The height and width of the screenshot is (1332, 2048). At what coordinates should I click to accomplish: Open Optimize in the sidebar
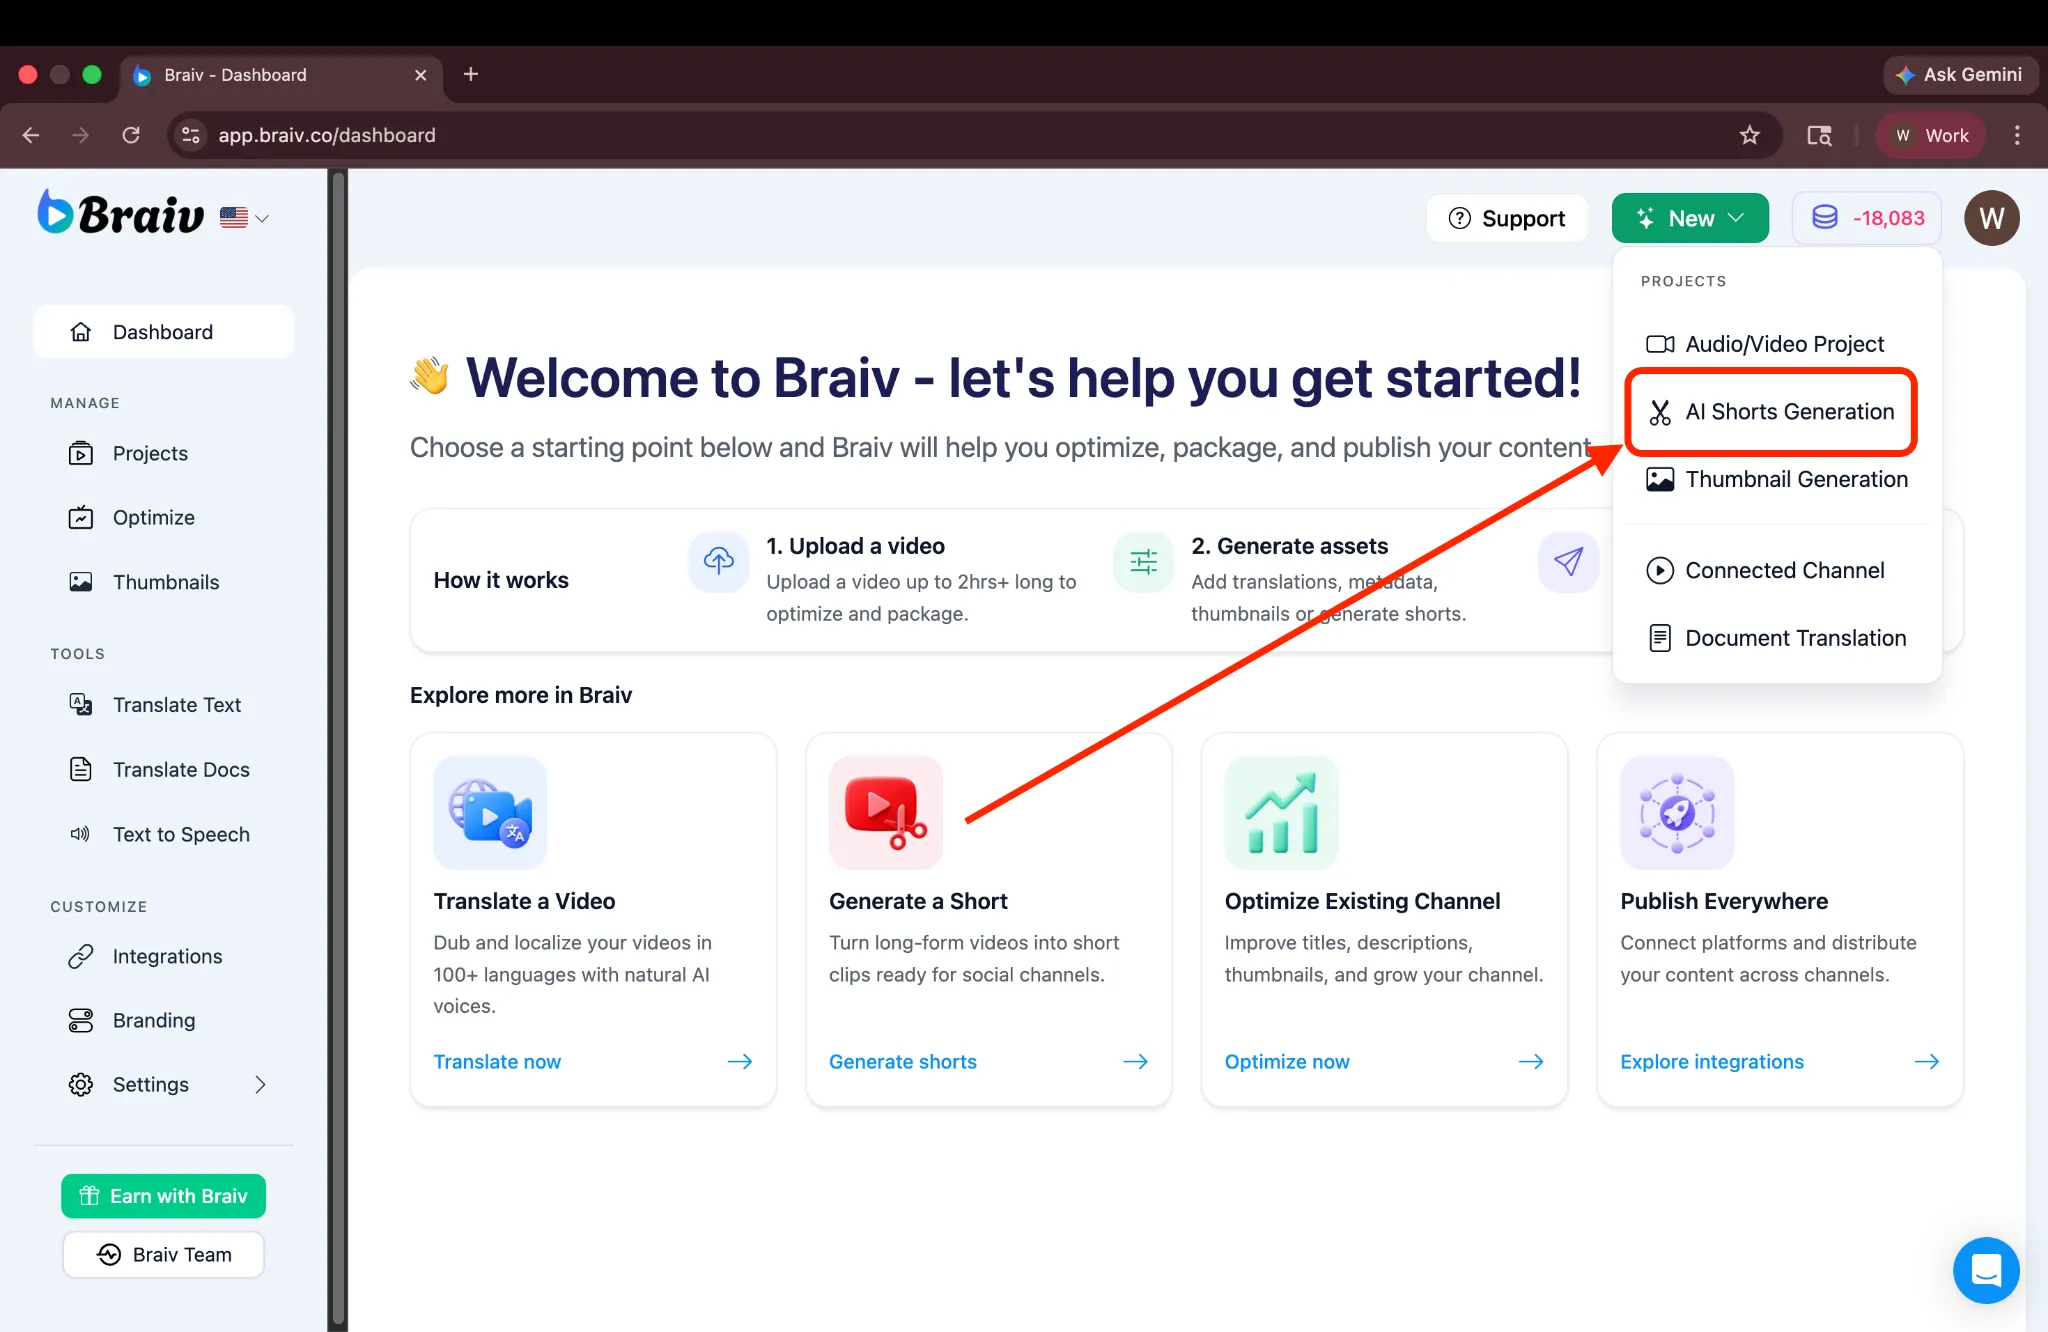tap(153, 517)
